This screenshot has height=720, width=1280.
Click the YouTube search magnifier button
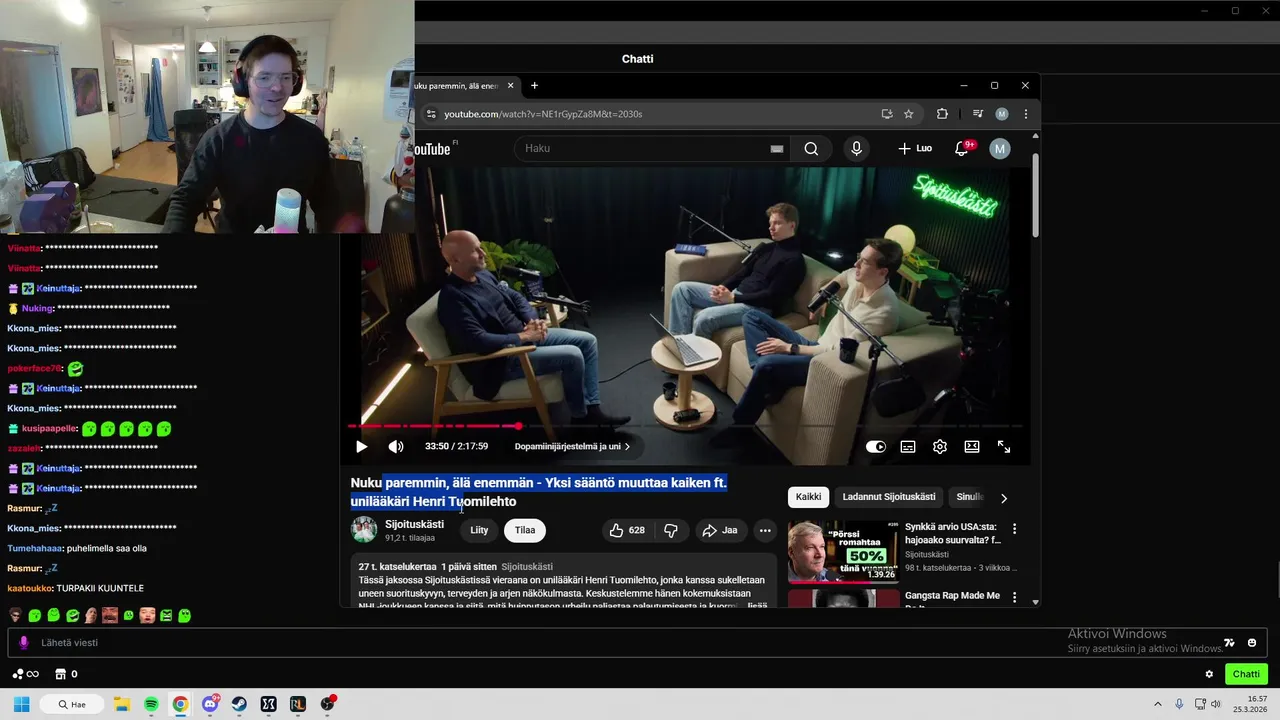811,149
